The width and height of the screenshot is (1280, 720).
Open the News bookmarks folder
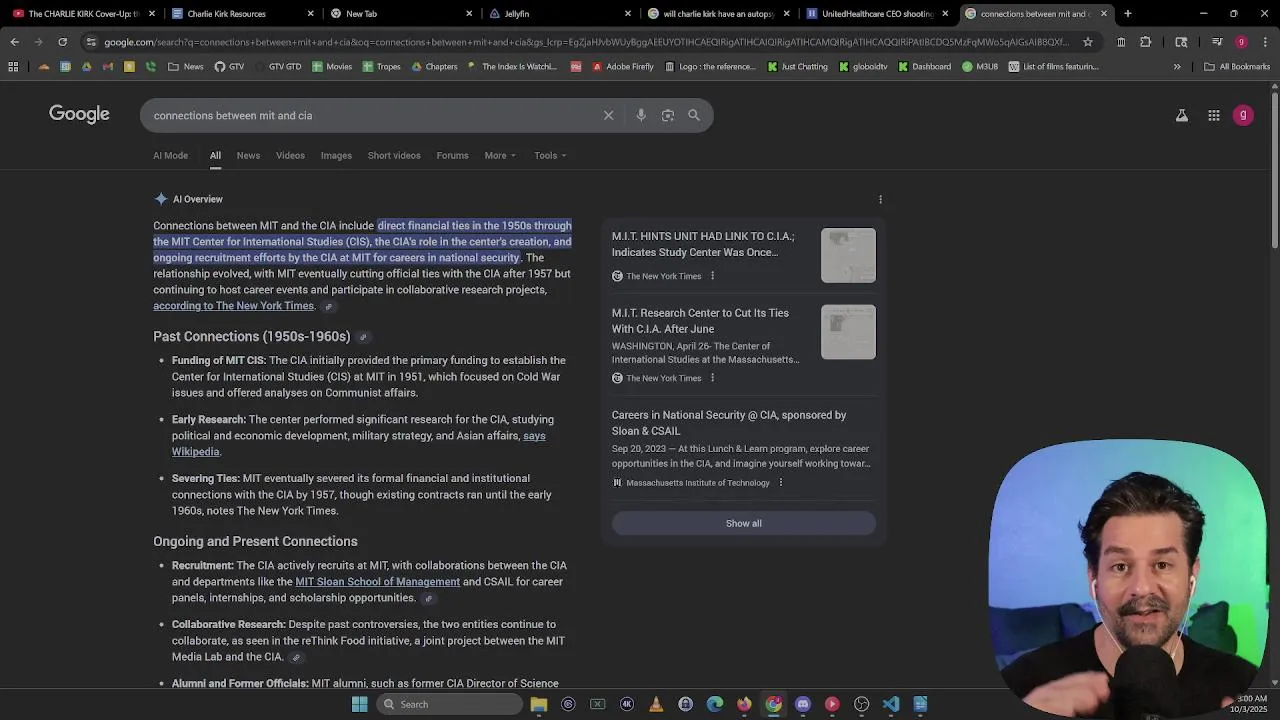[x=186, y=67]
